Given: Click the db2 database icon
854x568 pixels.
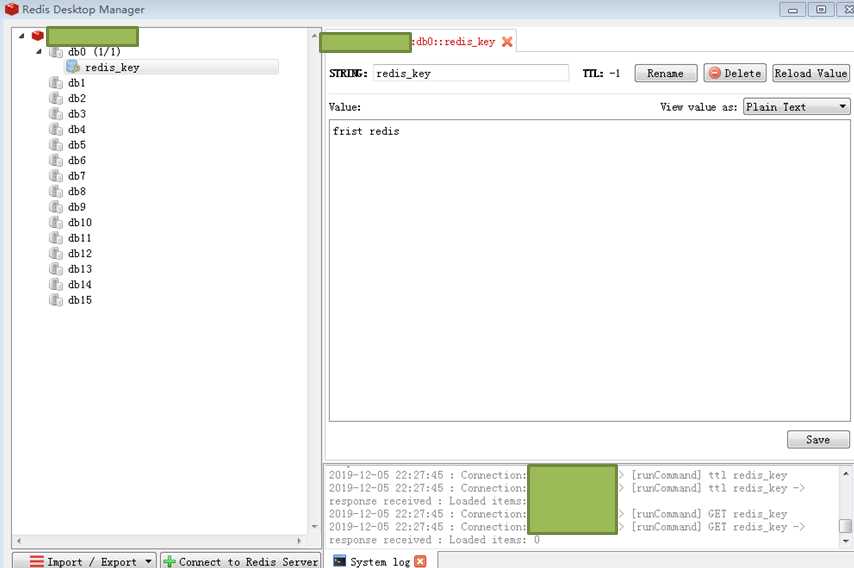Looking at the screenshot, I should pyautogui.click(x=56, y=98).
